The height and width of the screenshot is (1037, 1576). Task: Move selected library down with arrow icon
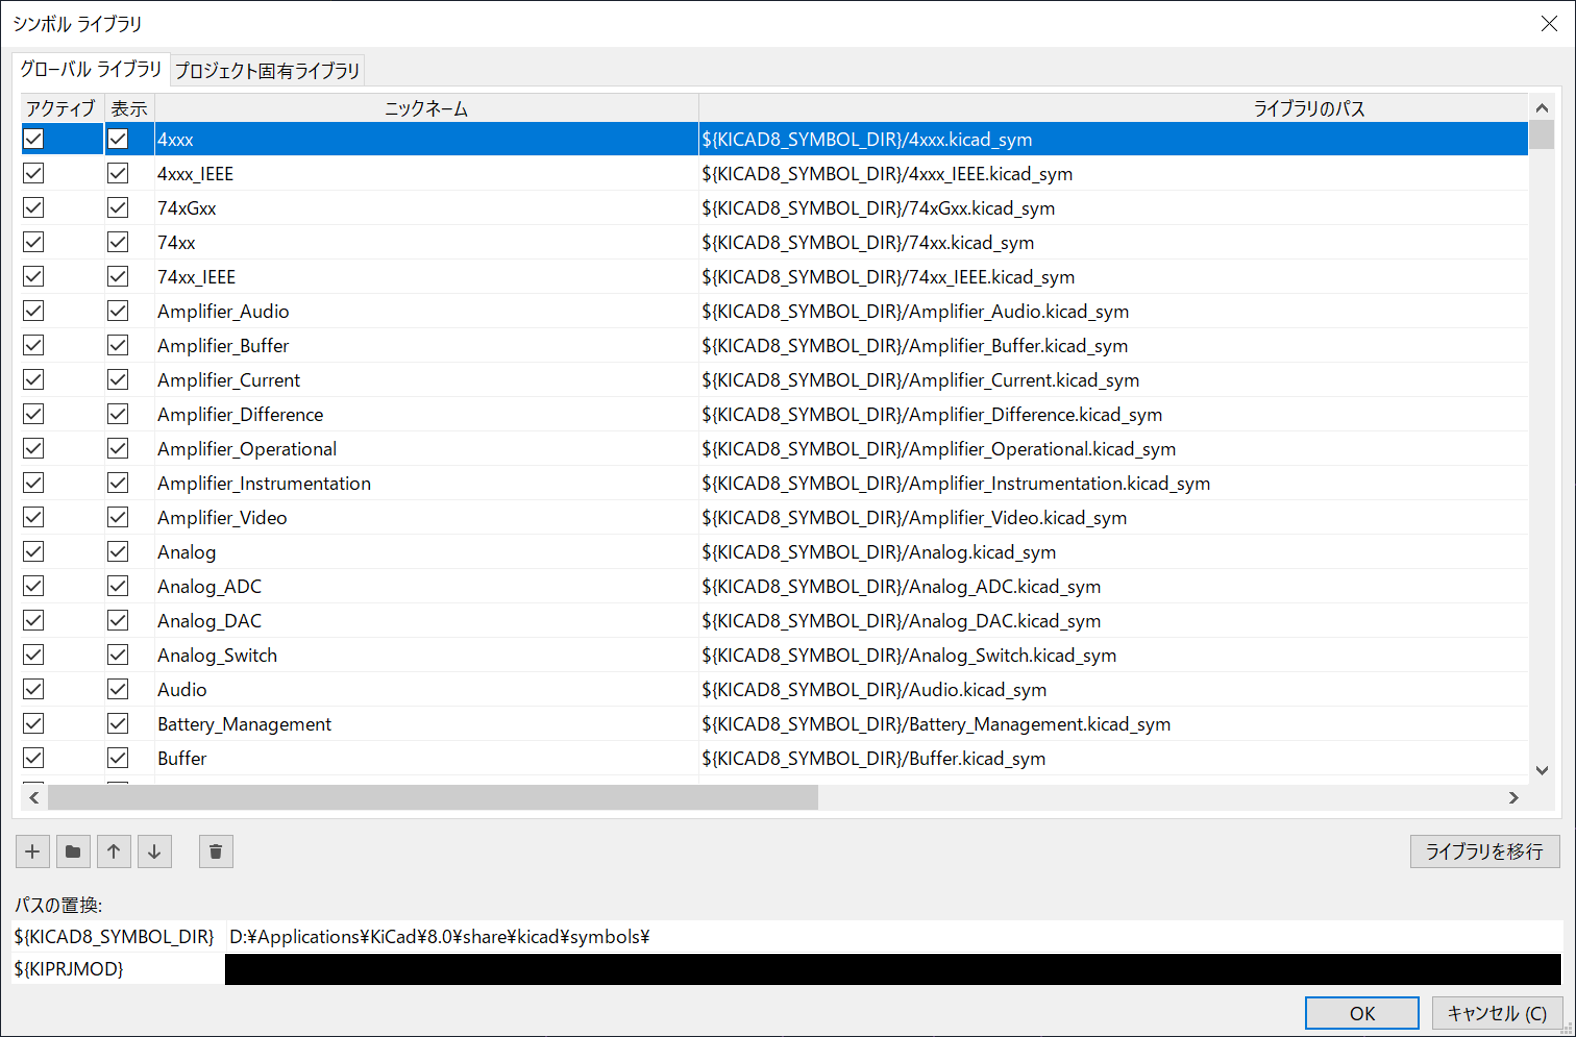pos(155,851)
